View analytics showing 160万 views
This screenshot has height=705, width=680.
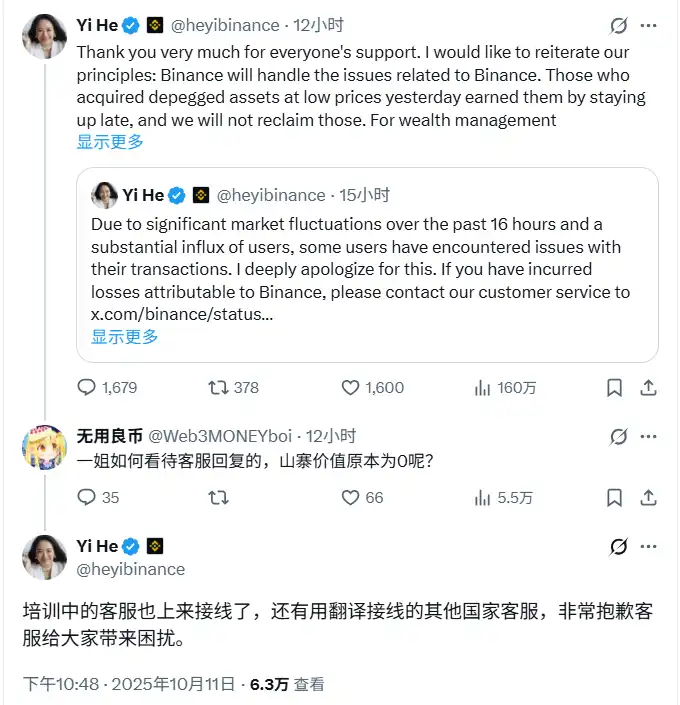[x=481, y=387]
